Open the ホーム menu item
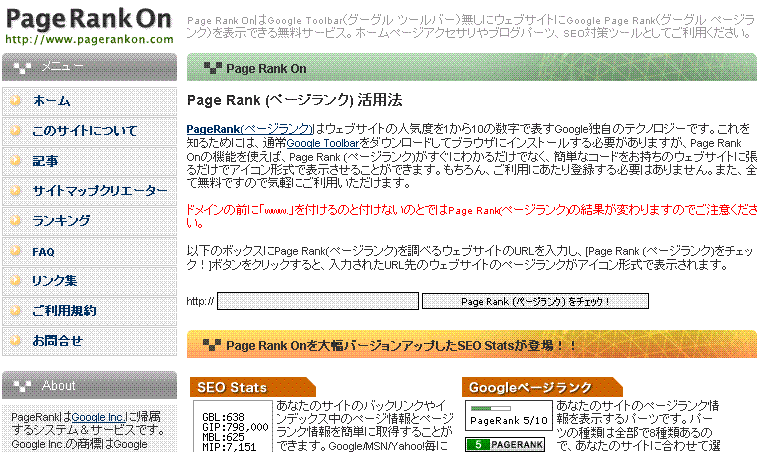 point(89,101)
